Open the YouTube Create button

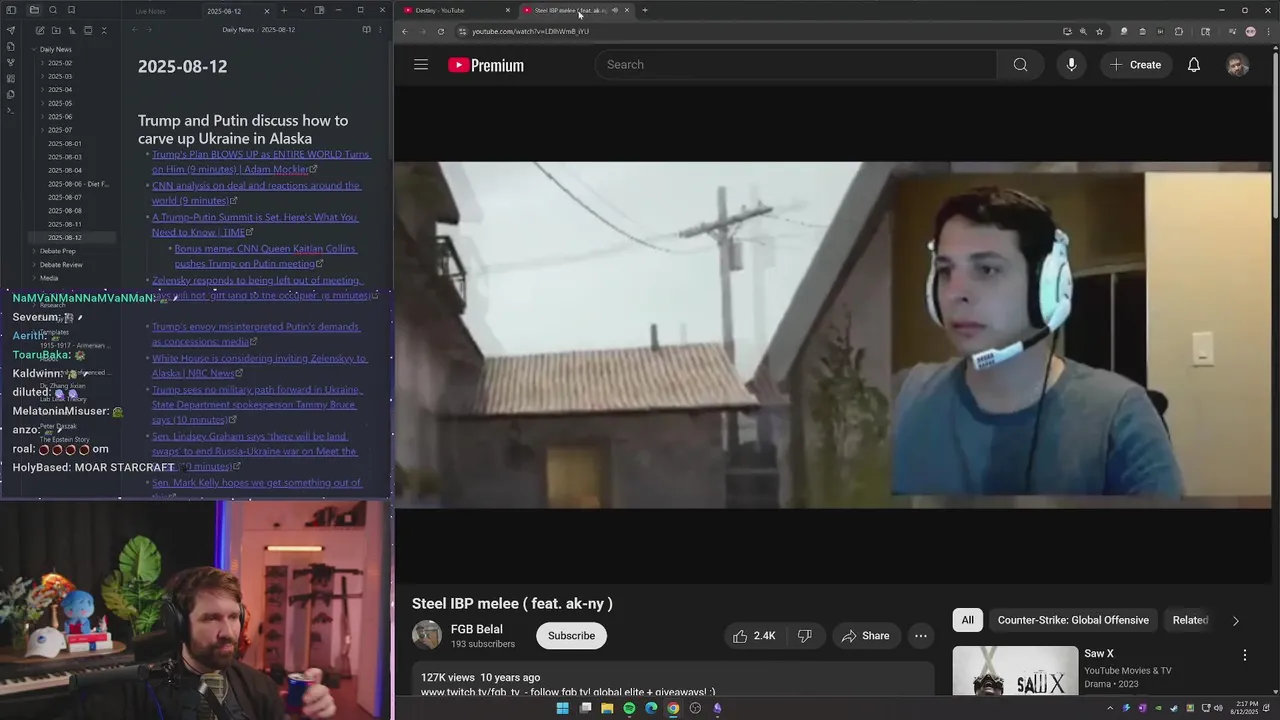point(1135,65)
